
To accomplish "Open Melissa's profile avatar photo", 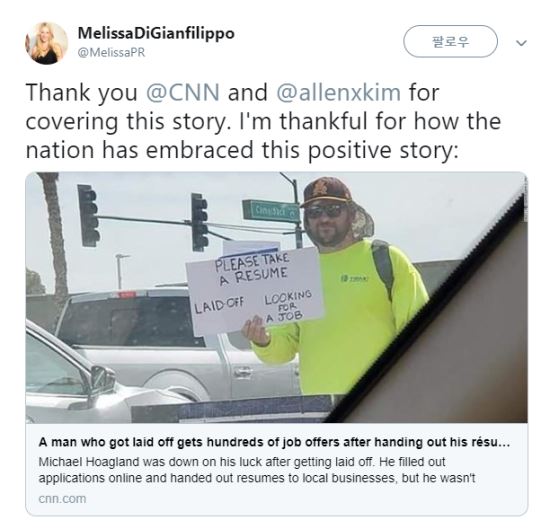I will tap(46, 43).
